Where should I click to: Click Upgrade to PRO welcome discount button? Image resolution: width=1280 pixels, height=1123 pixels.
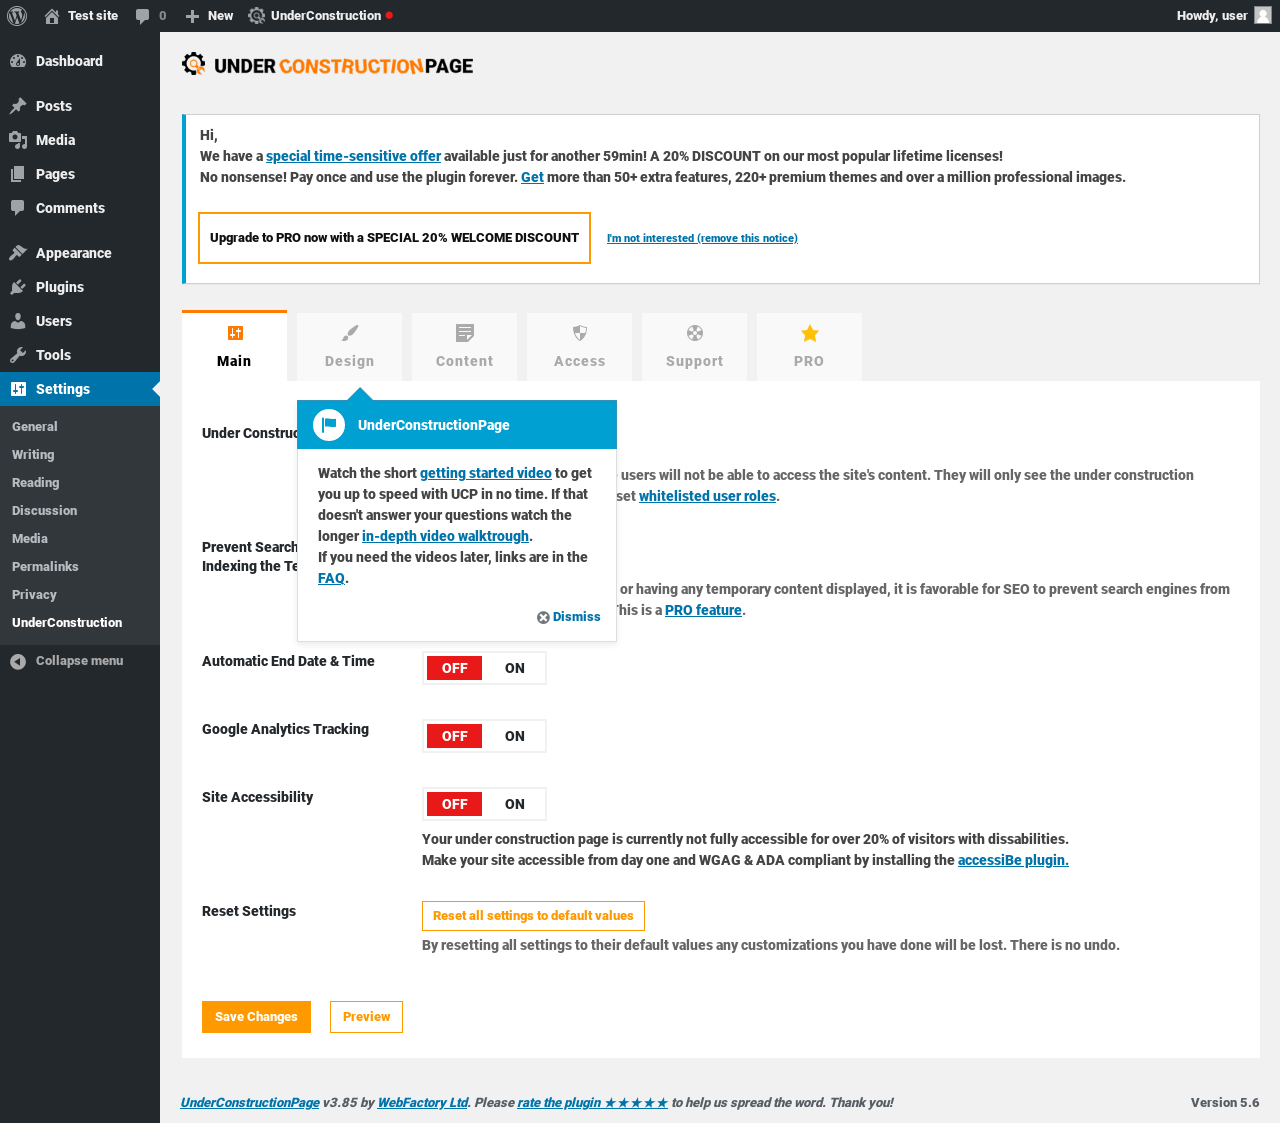(394, 238)
